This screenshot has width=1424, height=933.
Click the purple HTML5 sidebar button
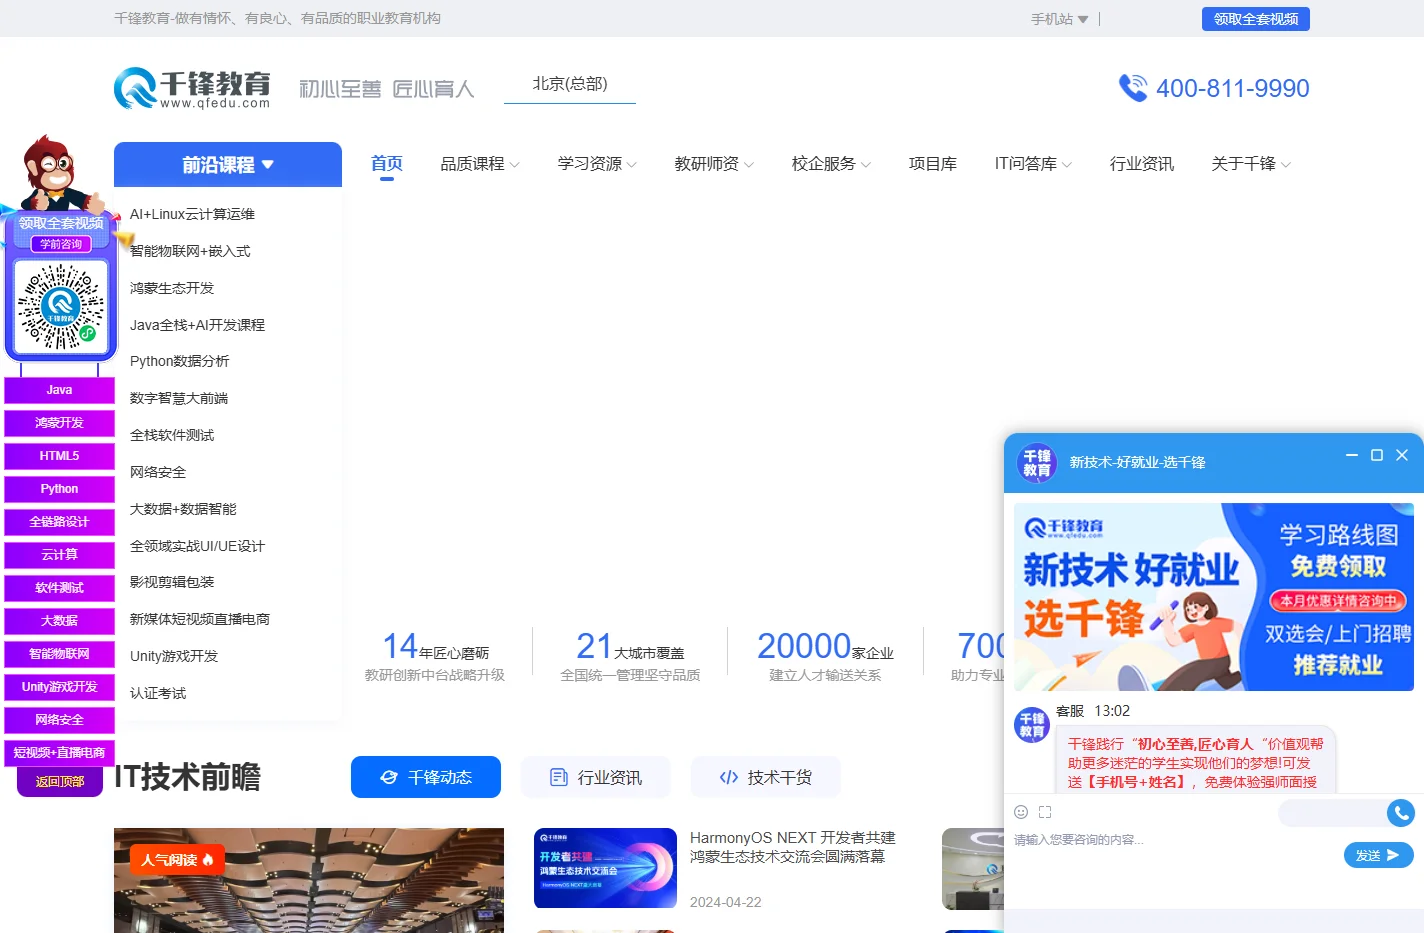(x=59, y=456)
